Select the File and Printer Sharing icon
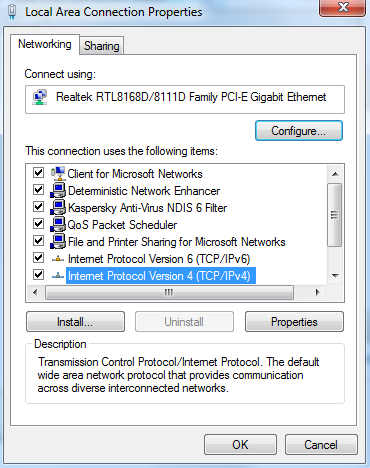Image resolution: width=370 pixels, height=468 pixels. (x=58, y=241)
